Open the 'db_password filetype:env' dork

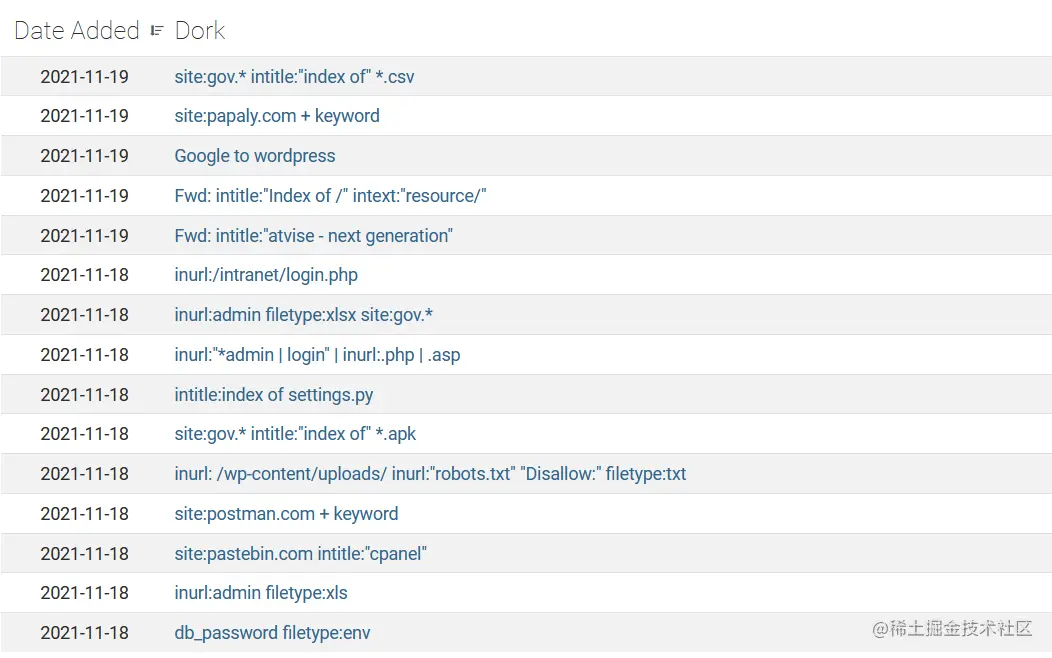click(272, 633)
